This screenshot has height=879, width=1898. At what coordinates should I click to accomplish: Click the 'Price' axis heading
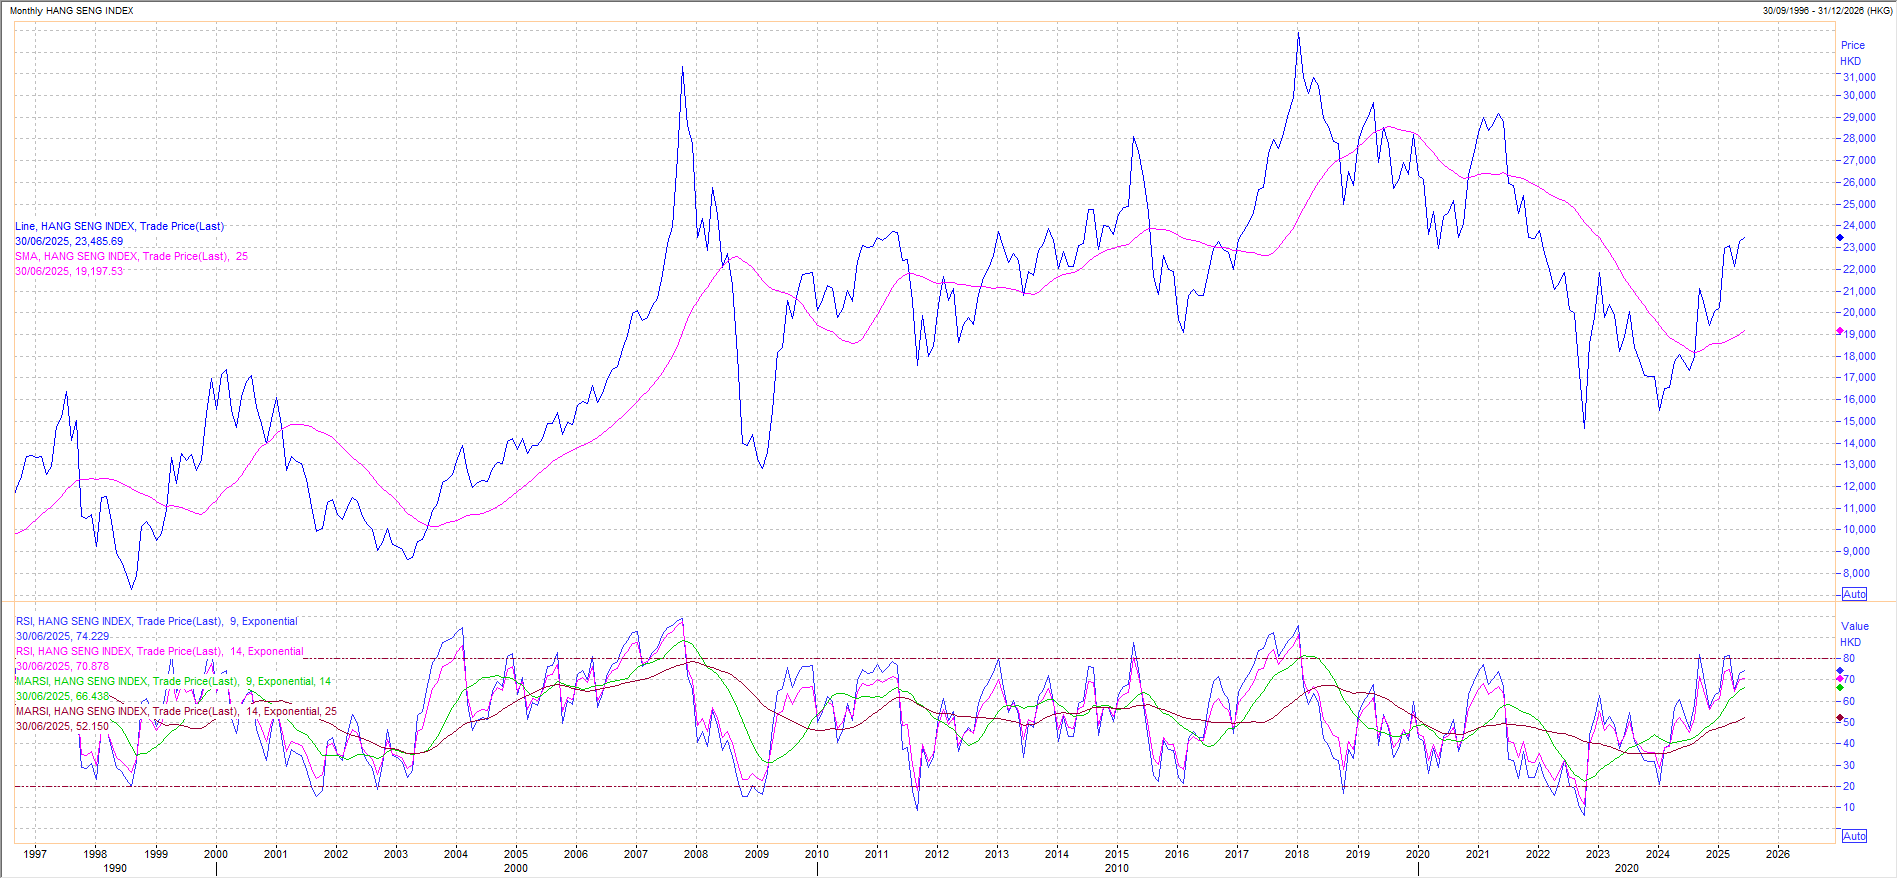pyautogui.click(x=1853, y=46)
